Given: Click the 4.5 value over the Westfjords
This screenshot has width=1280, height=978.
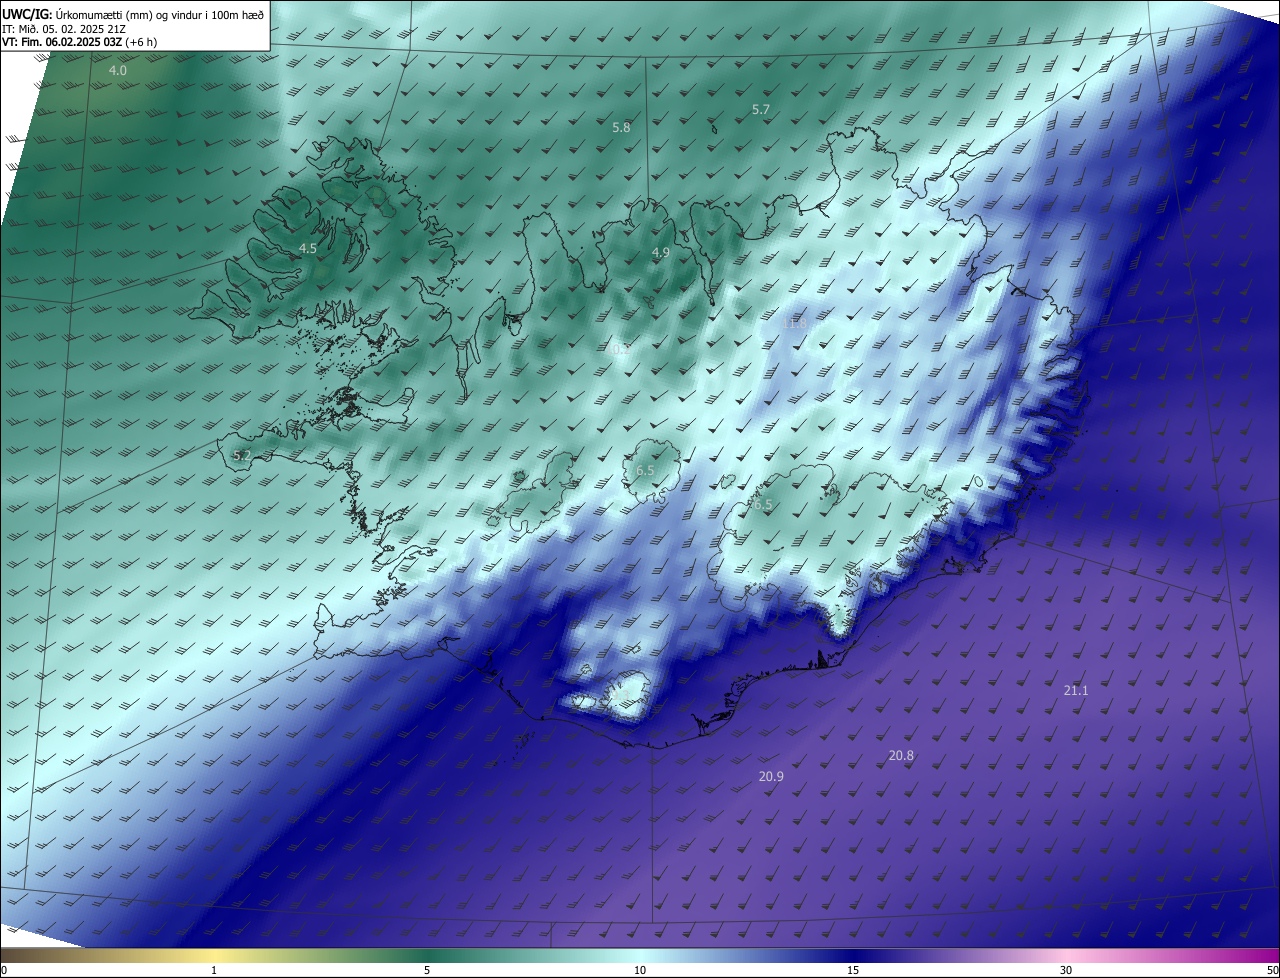Looking at the screenshot, I should 308,248.
